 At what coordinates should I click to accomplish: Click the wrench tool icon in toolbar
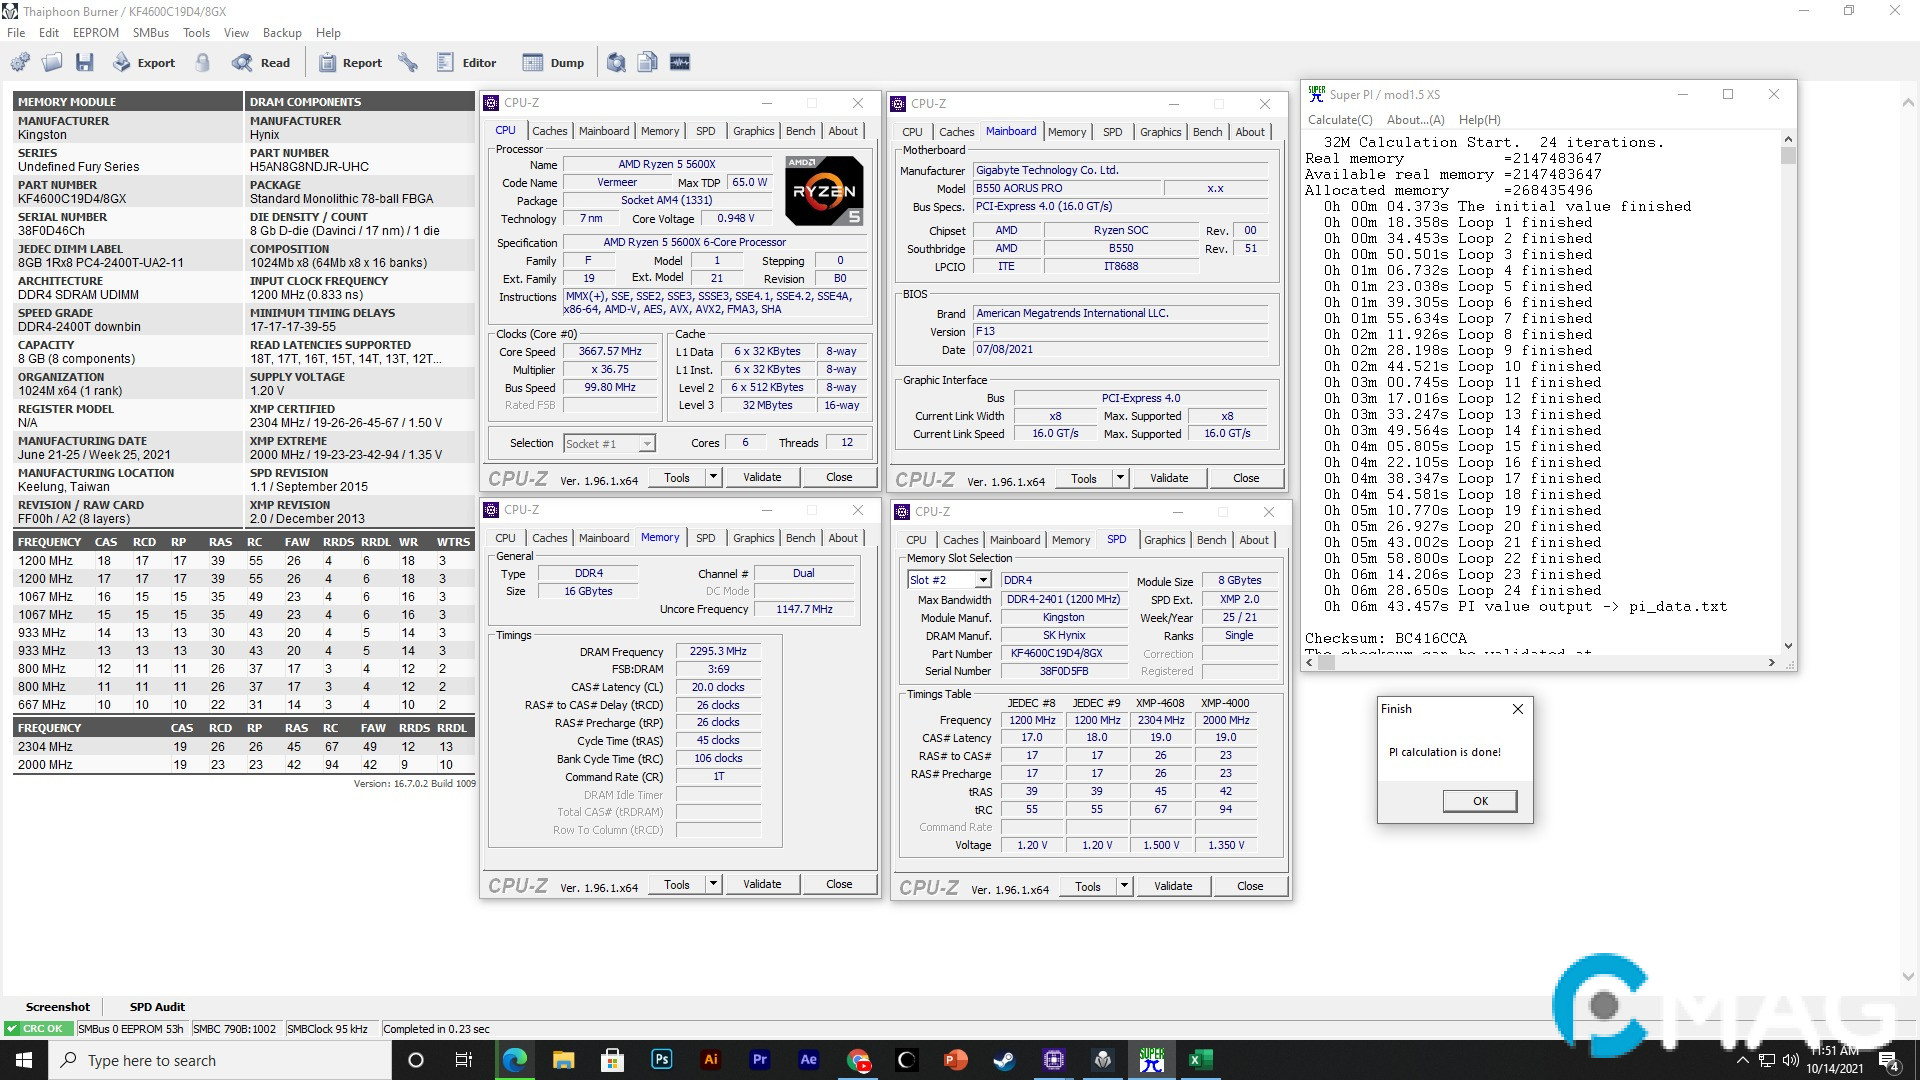pyautogui.click(x=408, y=62)
